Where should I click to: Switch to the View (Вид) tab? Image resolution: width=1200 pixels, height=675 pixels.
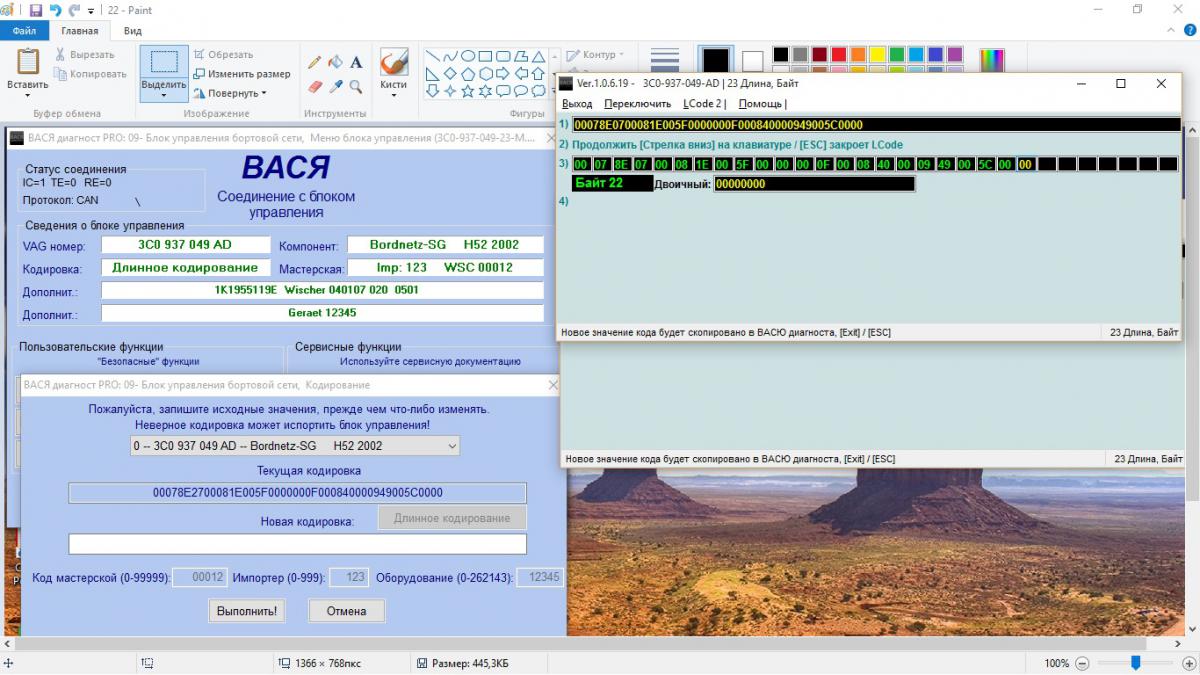(x=133, y=31)
